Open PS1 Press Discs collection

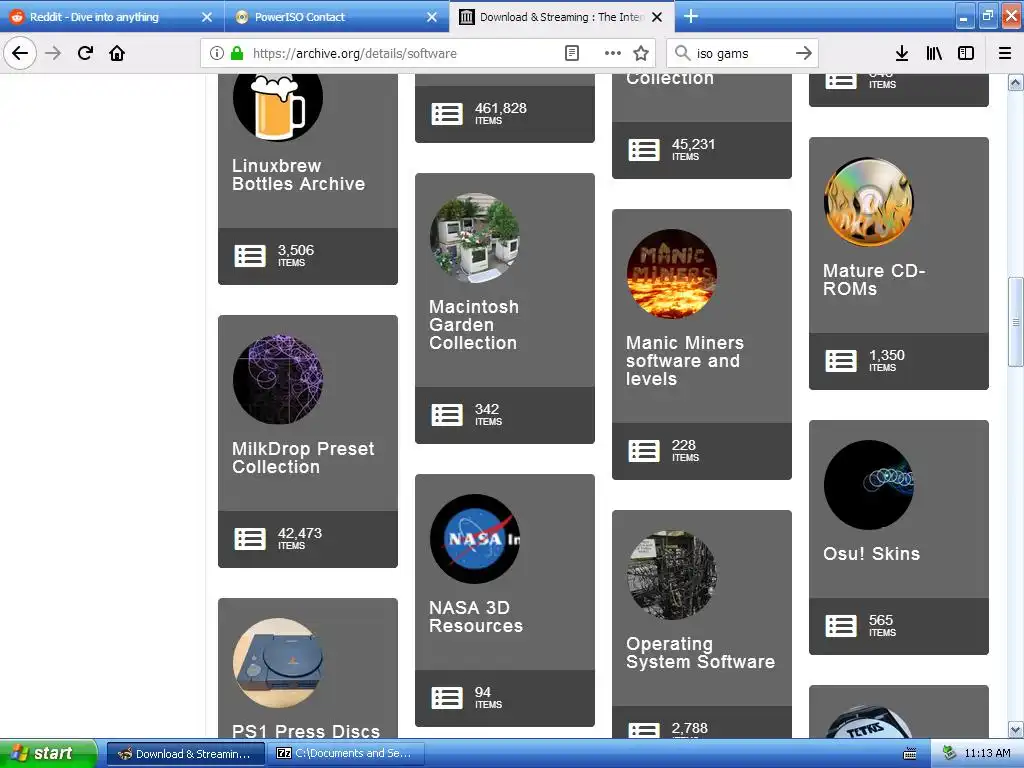coord(306,730)
